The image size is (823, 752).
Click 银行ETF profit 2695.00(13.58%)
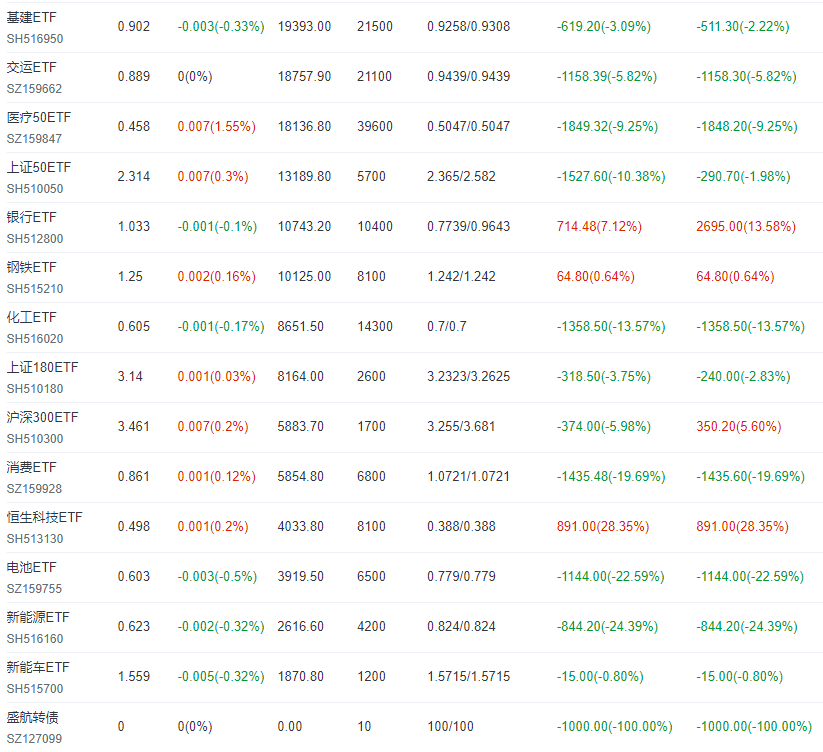746,226
